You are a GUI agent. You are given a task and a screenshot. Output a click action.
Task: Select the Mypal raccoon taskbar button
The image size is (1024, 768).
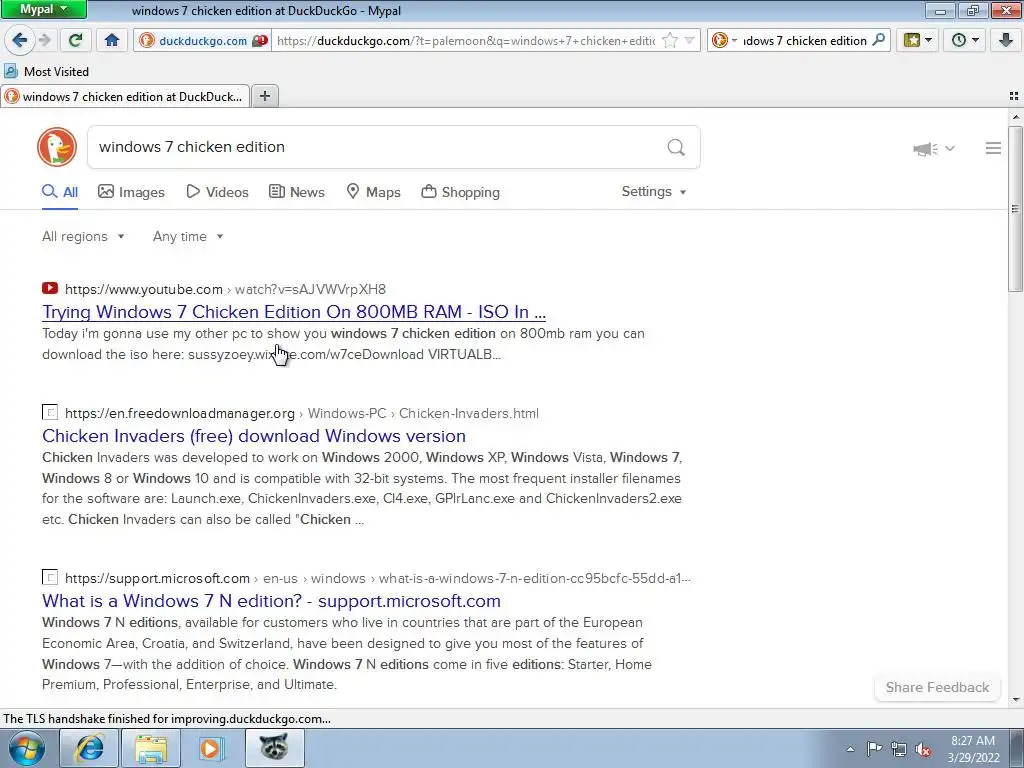(275, 748)
